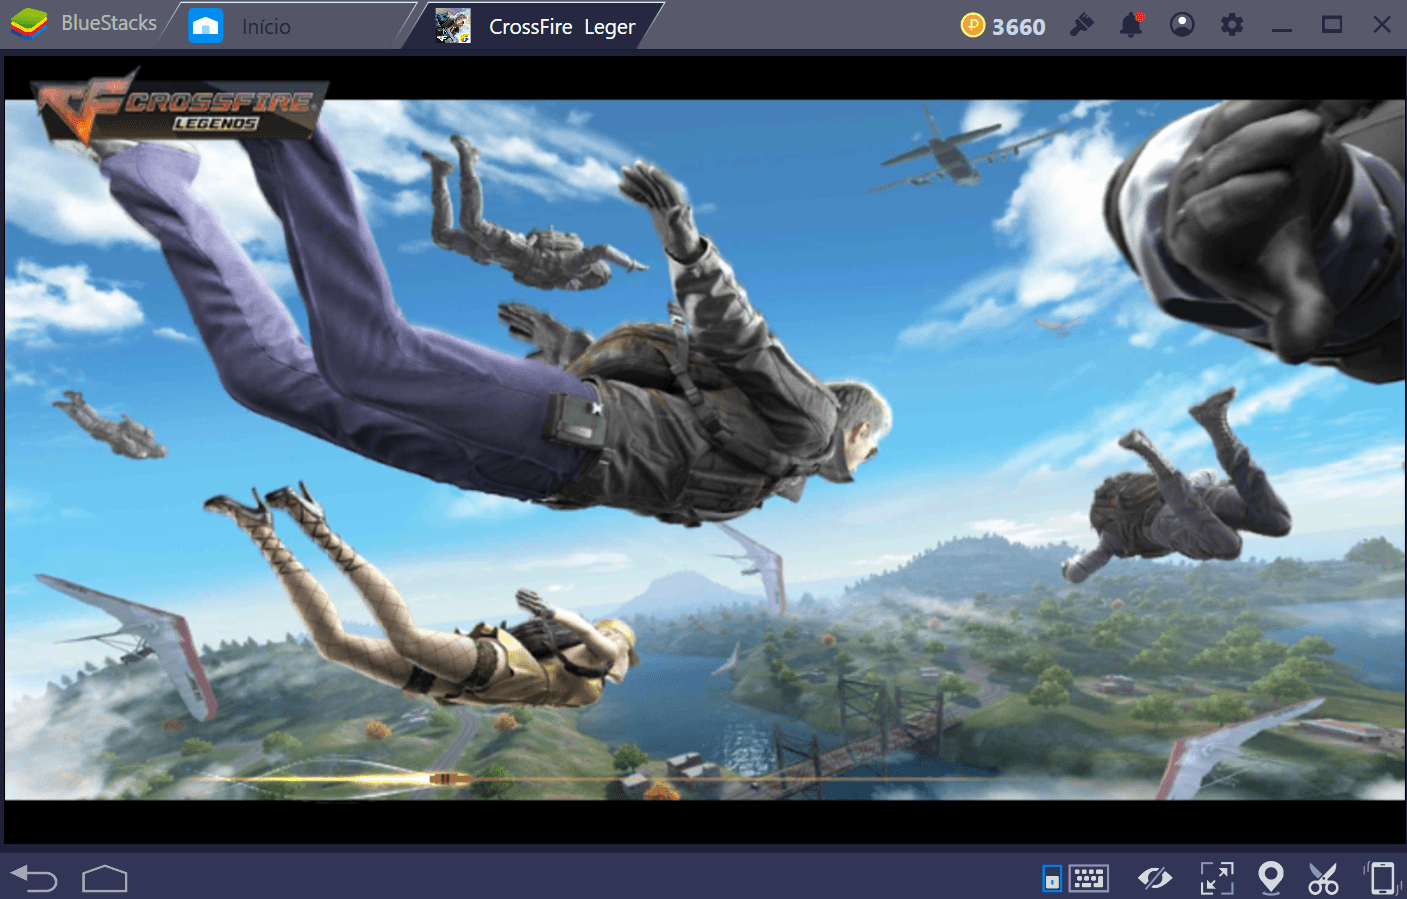The image size is (1407, 899).
Task: Open the 3660 BlueStacks points balance
Action: click(1003, 26)
